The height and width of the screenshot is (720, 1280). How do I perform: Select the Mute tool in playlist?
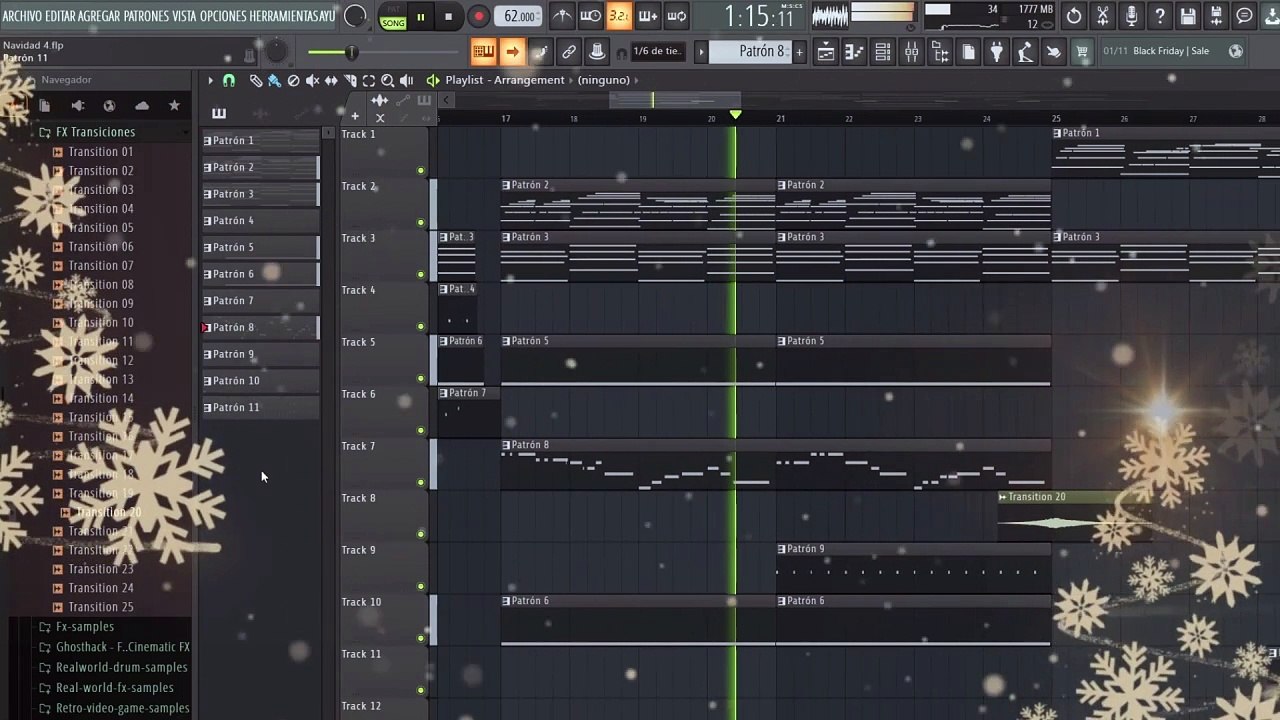(x=312, y=80)
